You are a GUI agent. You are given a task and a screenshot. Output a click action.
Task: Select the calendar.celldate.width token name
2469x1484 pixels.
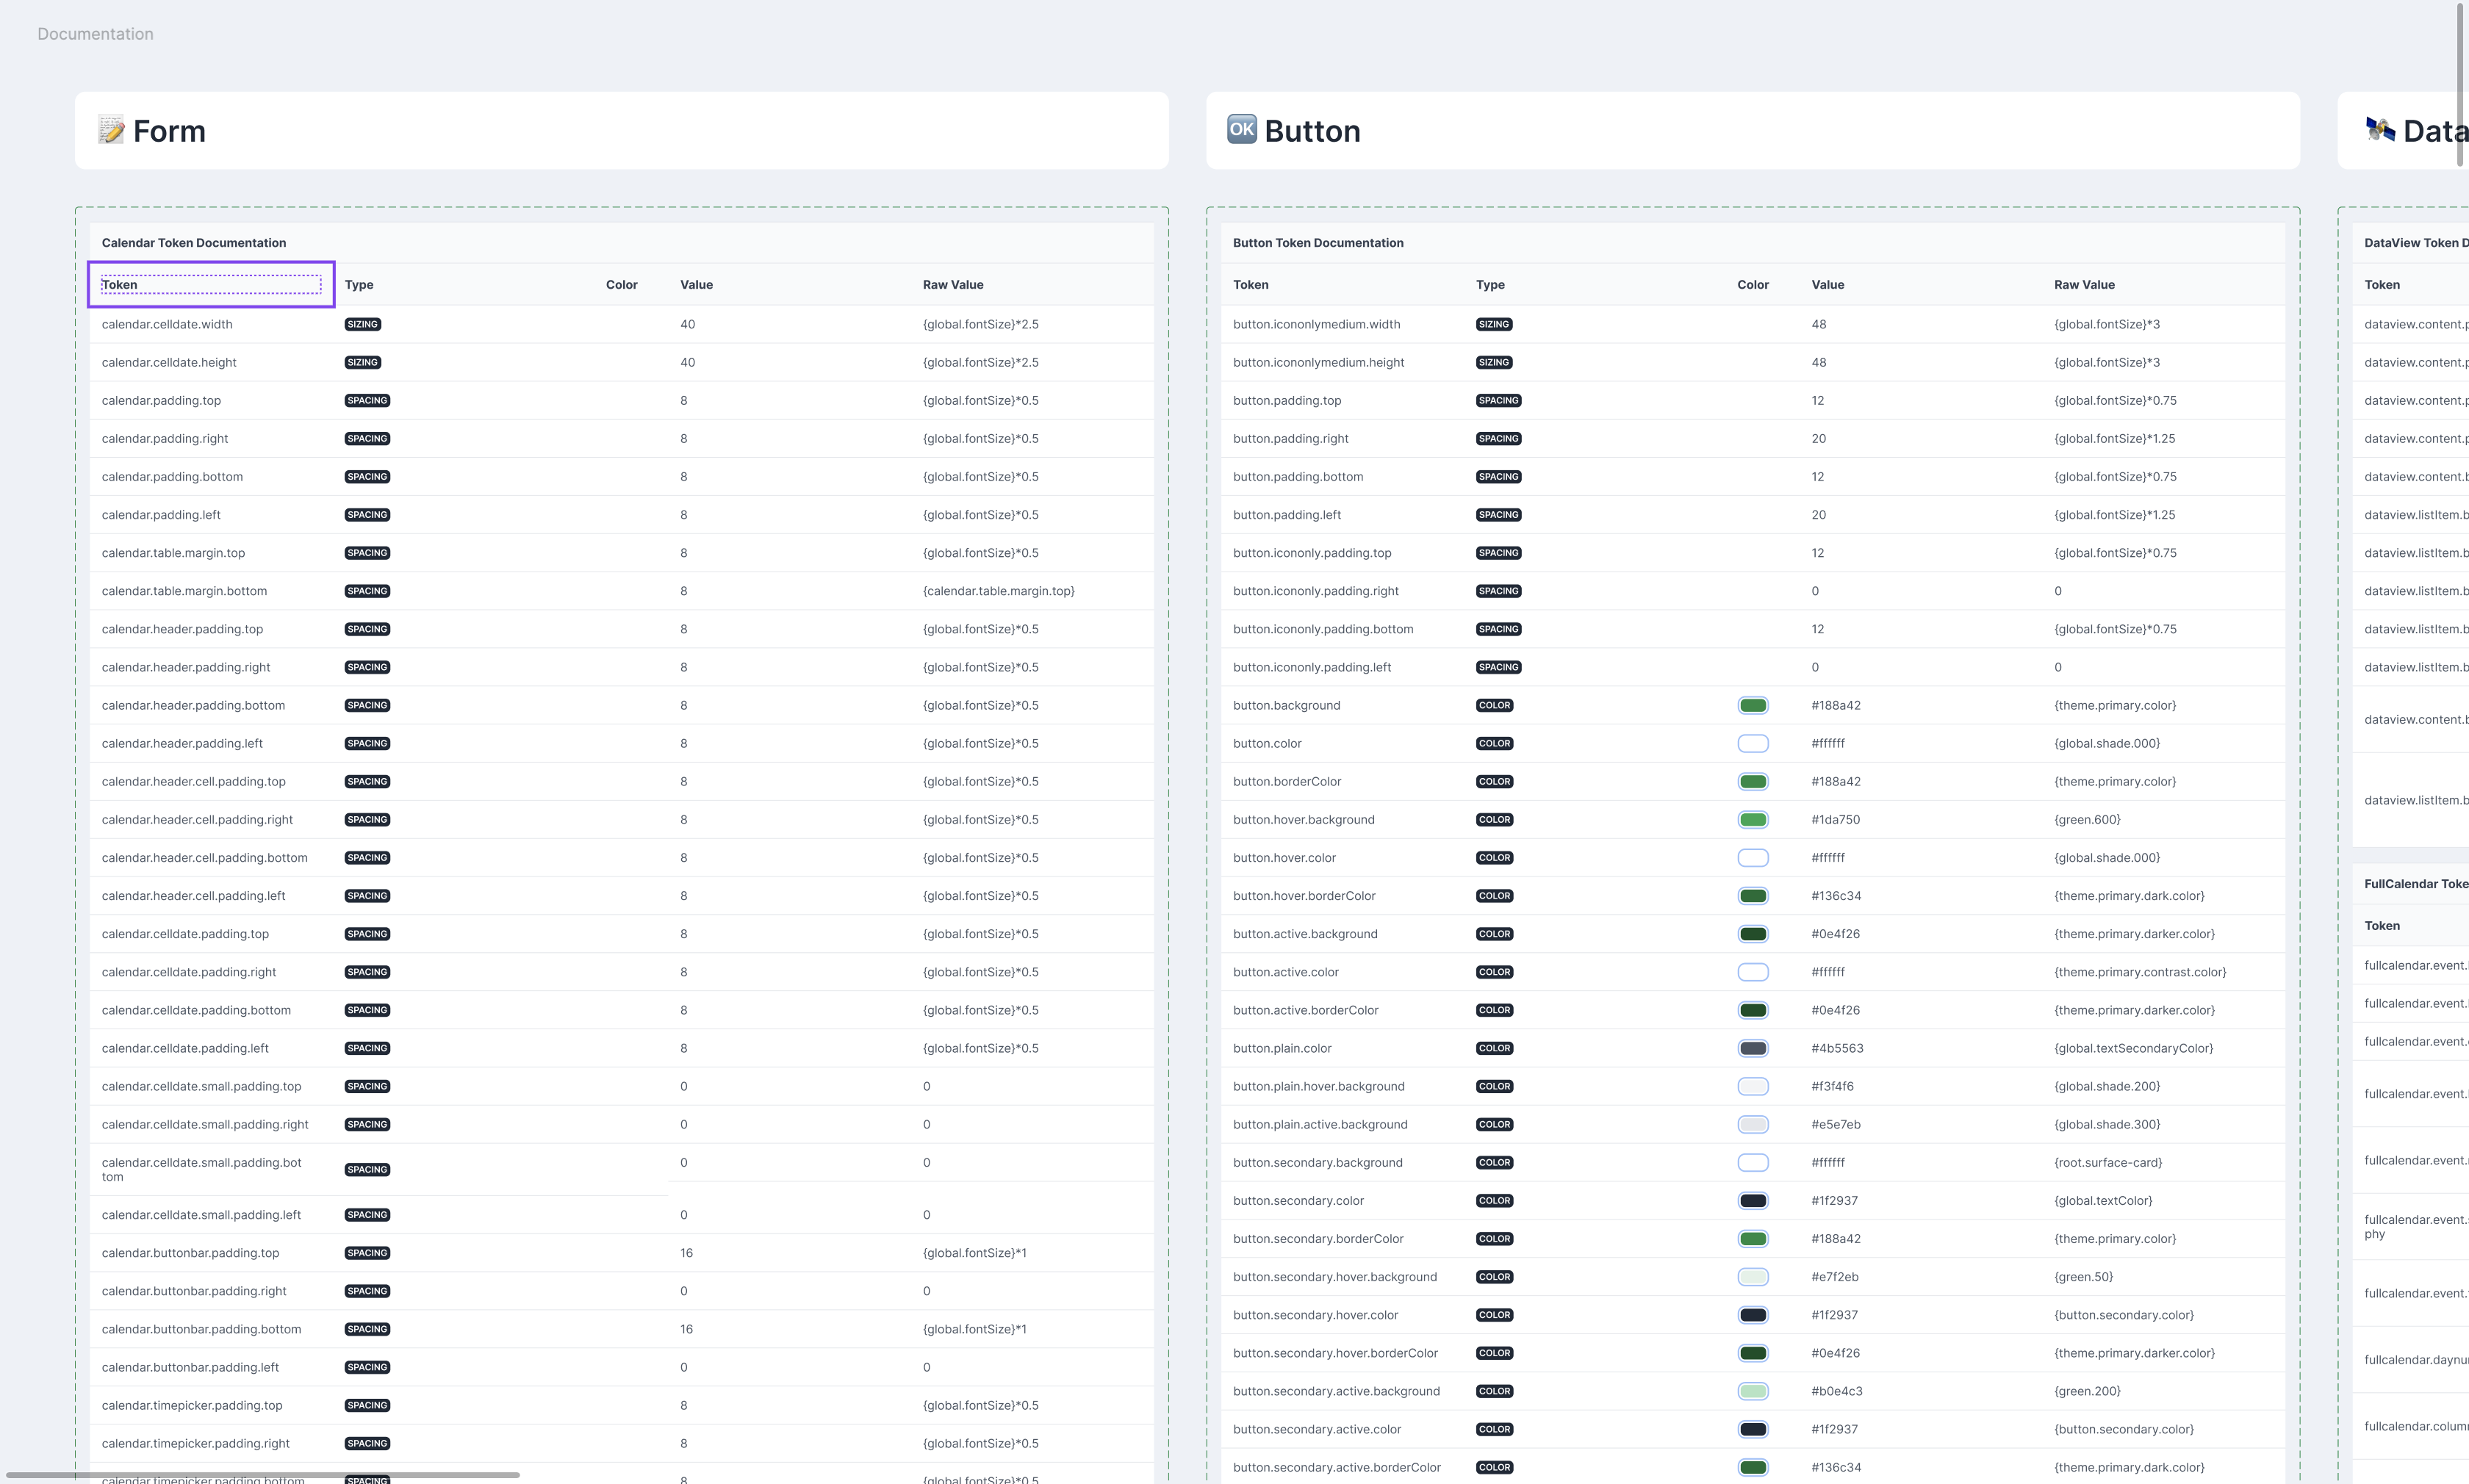click(167, 325)
